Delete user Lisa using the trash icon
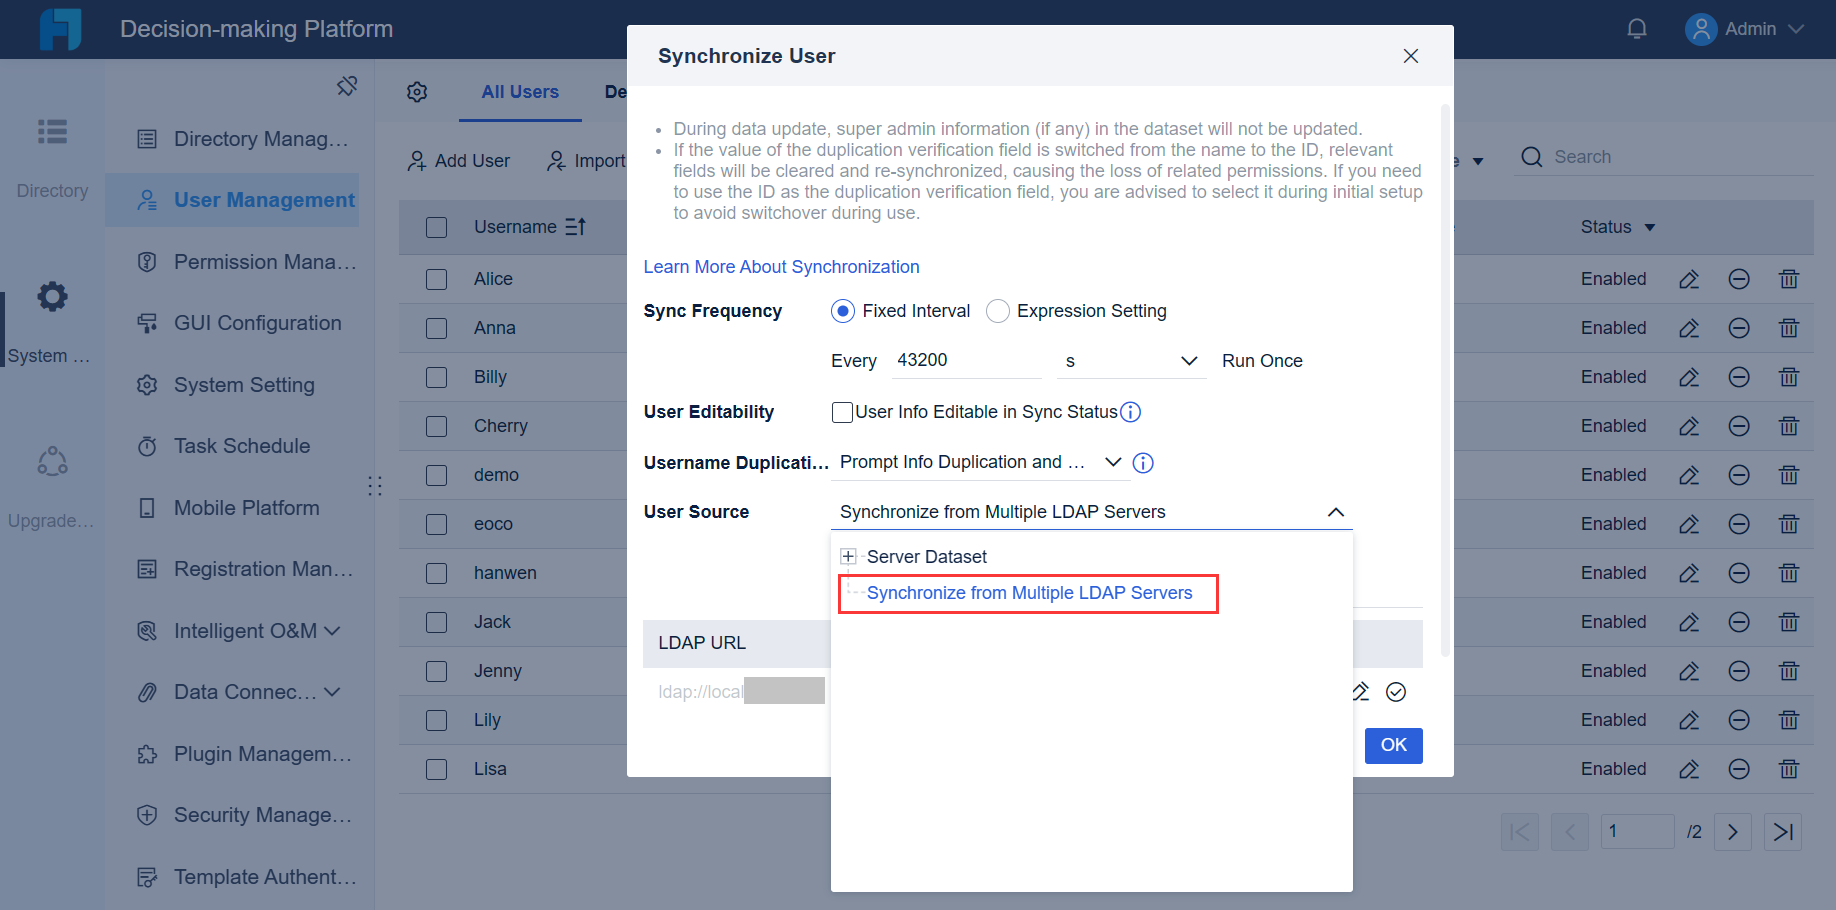This screenshot has width=1836, height=910. coord(1789,768)
